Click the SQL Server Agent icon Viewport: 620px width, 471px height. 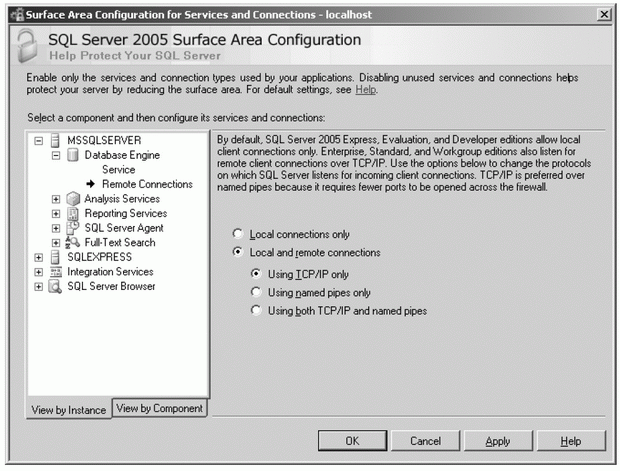[x=72, y=227]
